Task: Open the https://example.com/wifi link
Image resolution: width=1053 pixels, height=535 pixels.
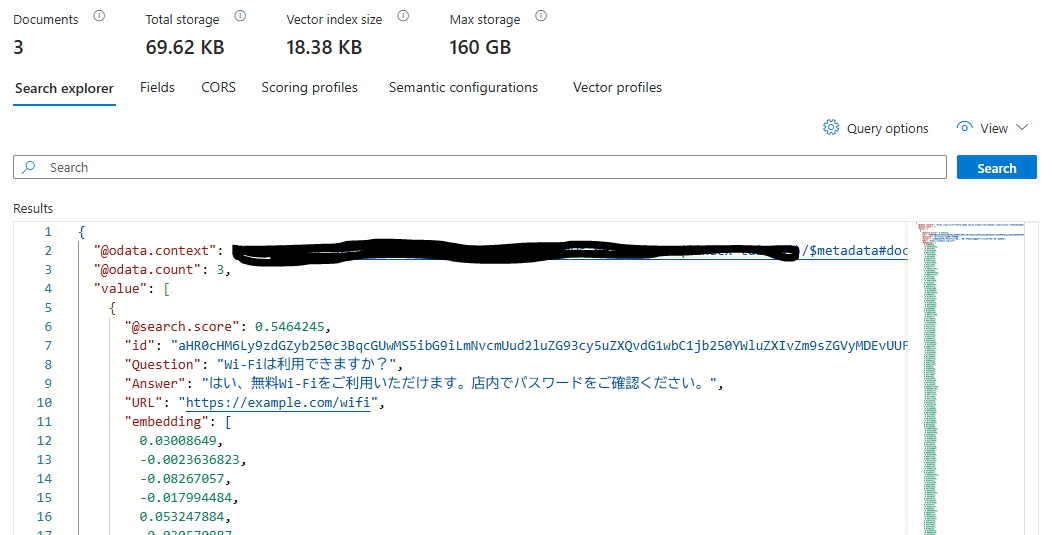Action: coord(278,403)
